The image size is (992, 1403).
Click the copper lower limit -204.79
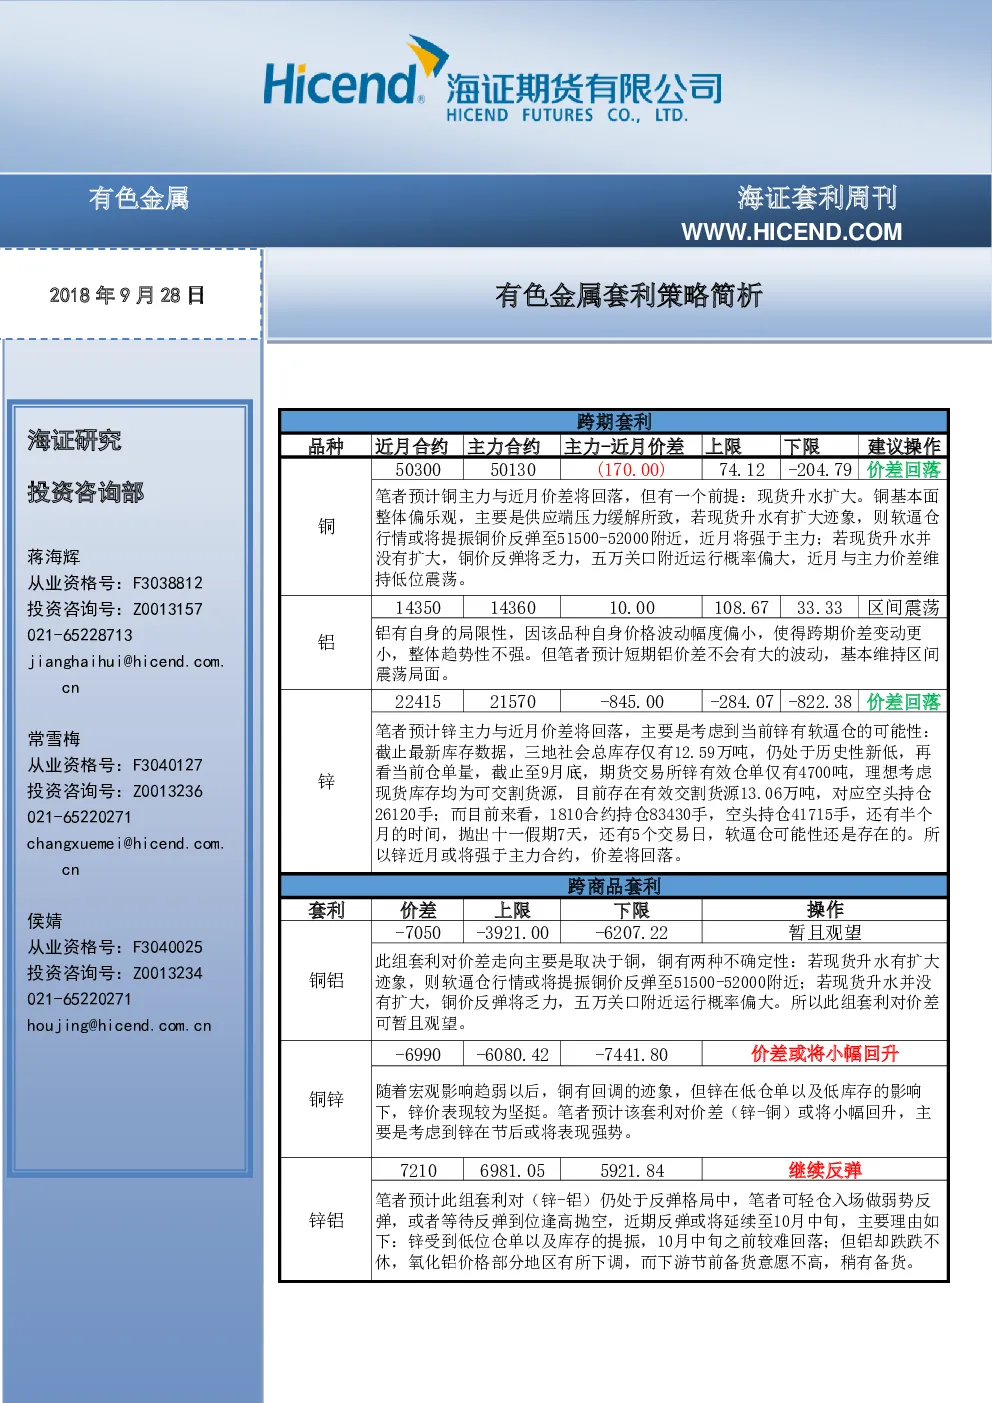coord(820,470)
